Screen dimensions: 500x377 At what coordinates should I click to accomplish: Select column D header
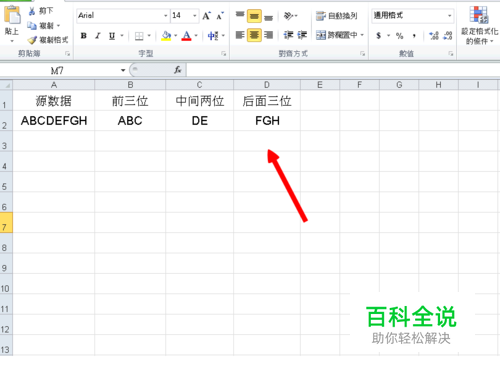[x=267, y=85]
